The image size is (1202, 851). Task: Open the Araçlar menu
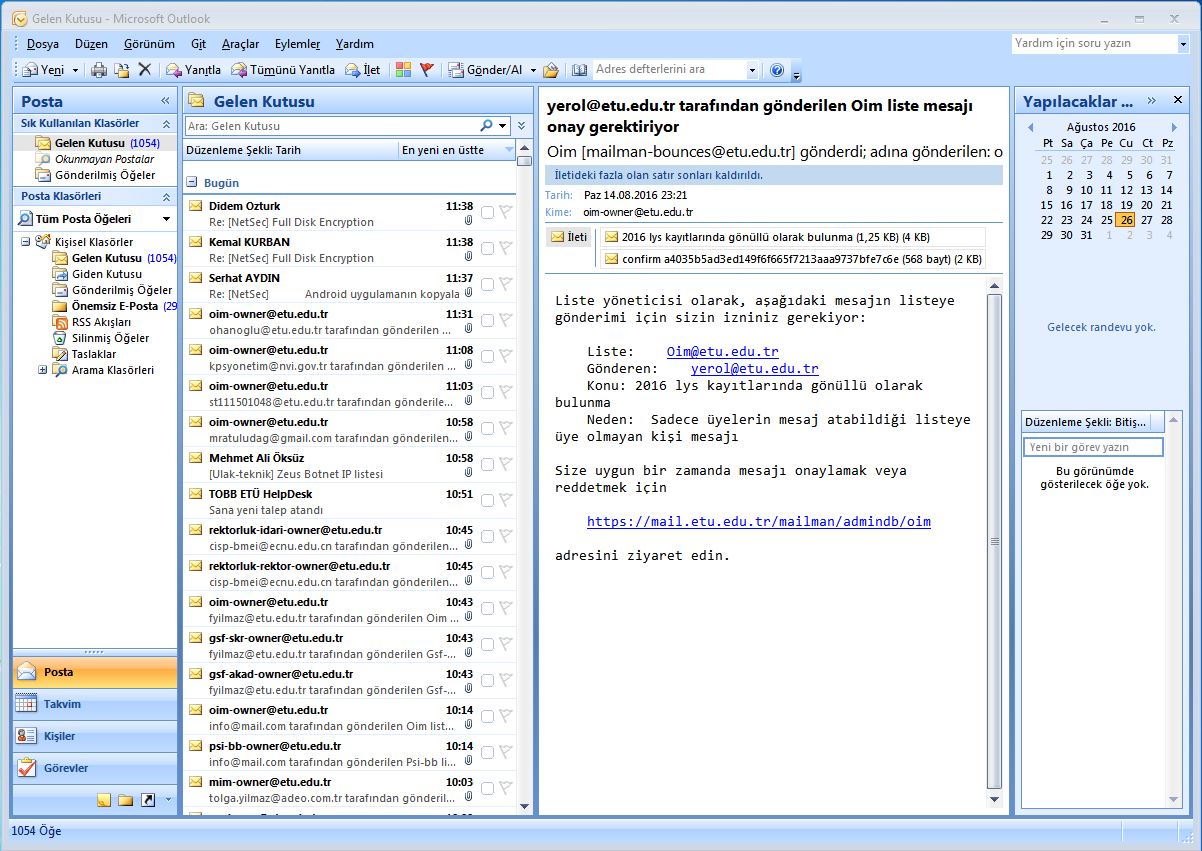click(x=240, y=44)
